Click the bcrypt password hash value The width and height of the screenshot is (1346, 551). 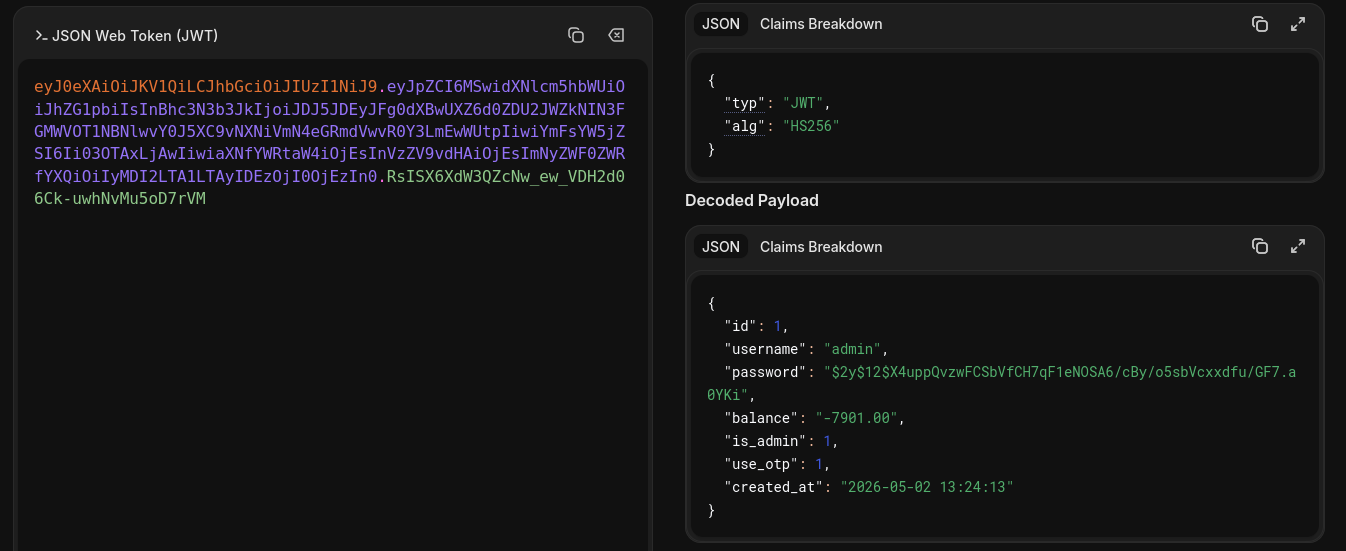tap(1000, 383)
